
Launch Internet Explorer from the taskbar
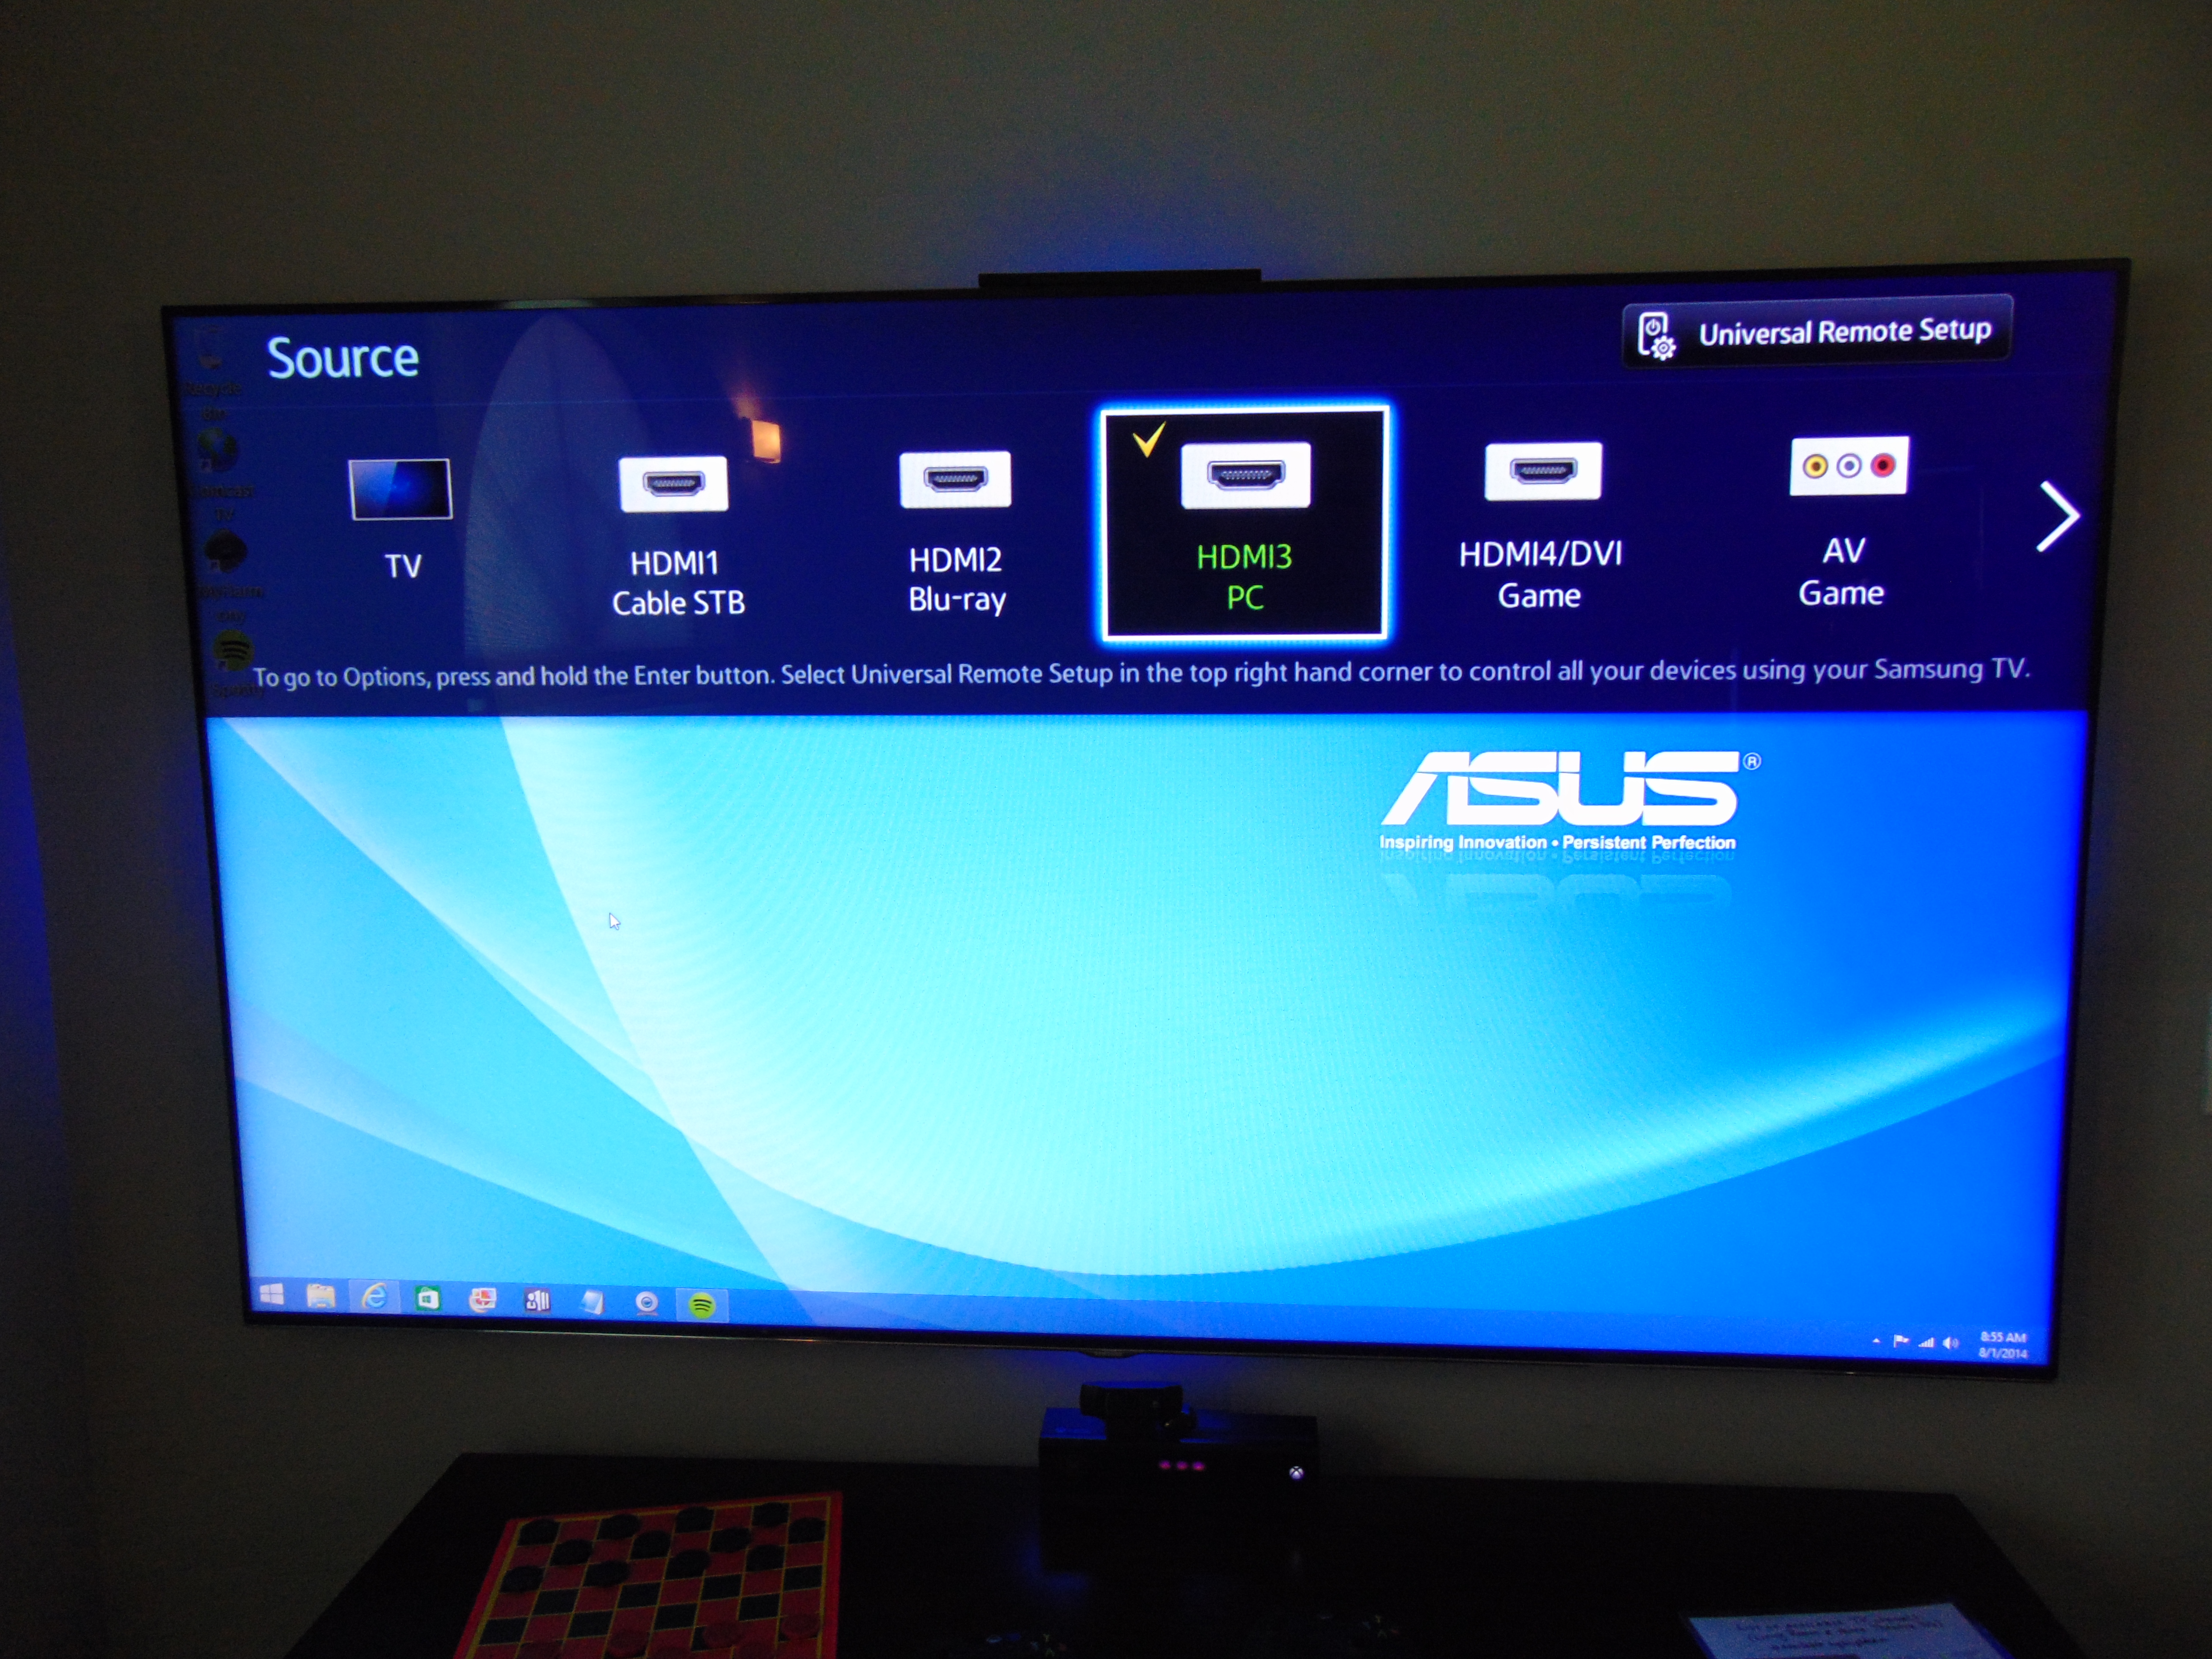(374, 1297)
